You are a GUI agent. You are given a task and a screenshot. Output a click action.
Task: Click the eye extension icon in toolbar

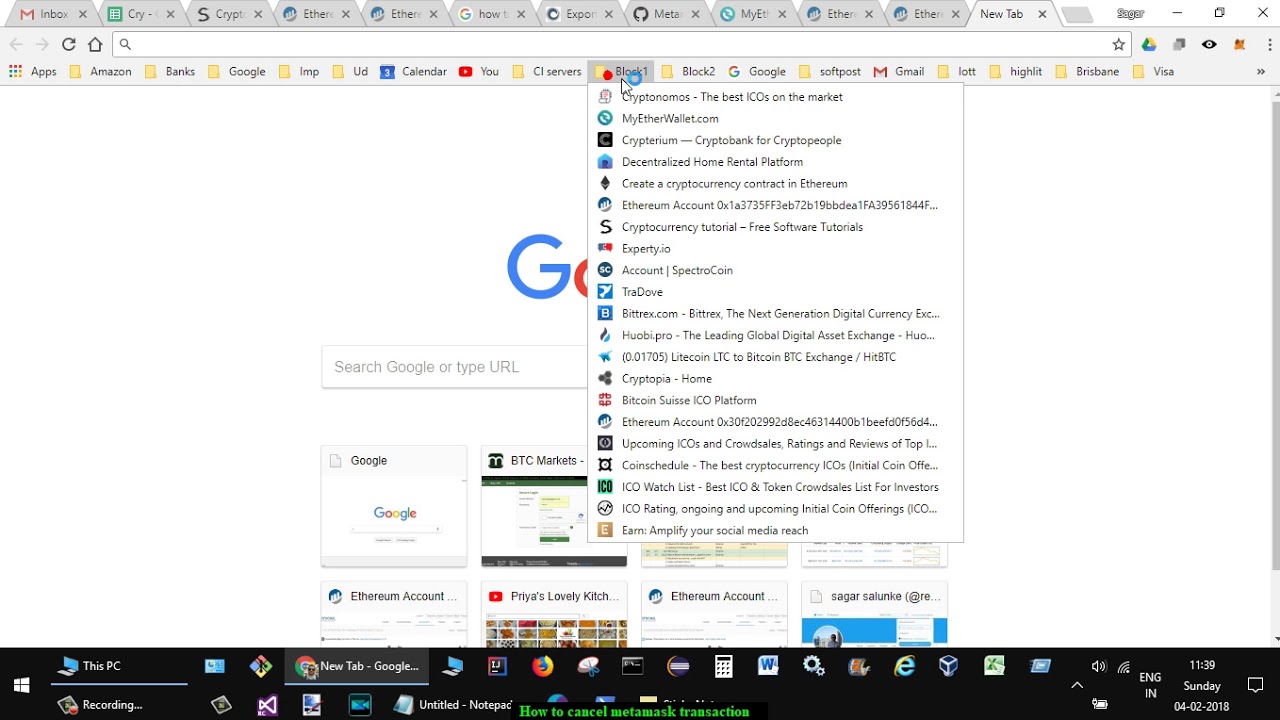1210,44
